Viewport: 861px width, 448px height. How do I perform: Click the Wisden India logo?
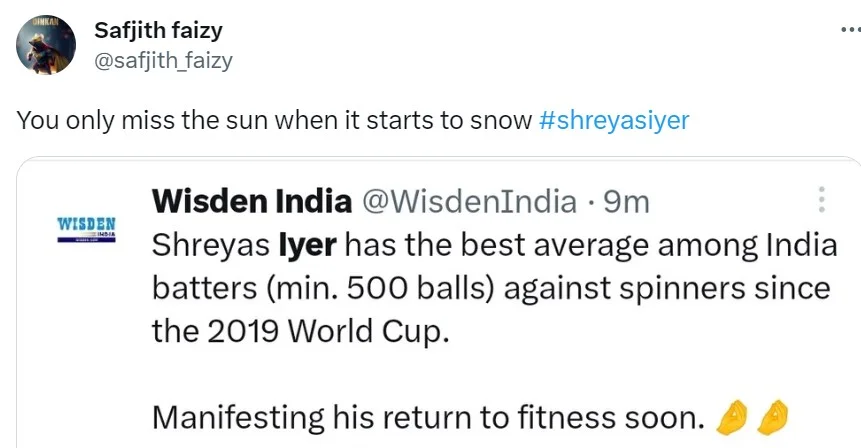(88, 228)
